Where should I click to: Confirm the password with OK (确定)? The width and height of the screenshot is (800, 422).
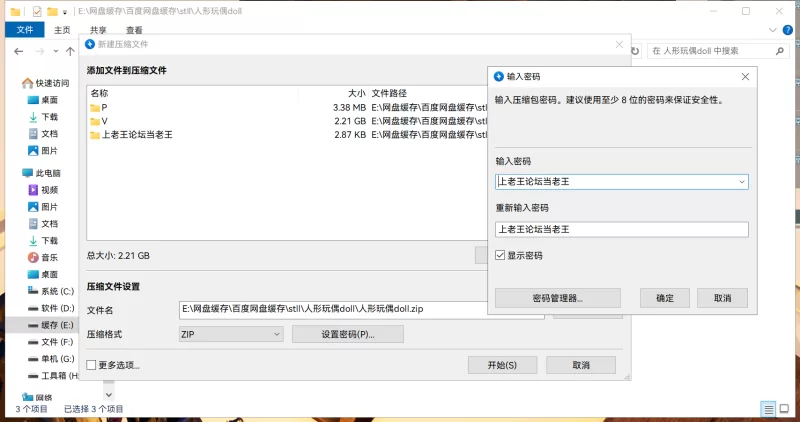(665, 298)
